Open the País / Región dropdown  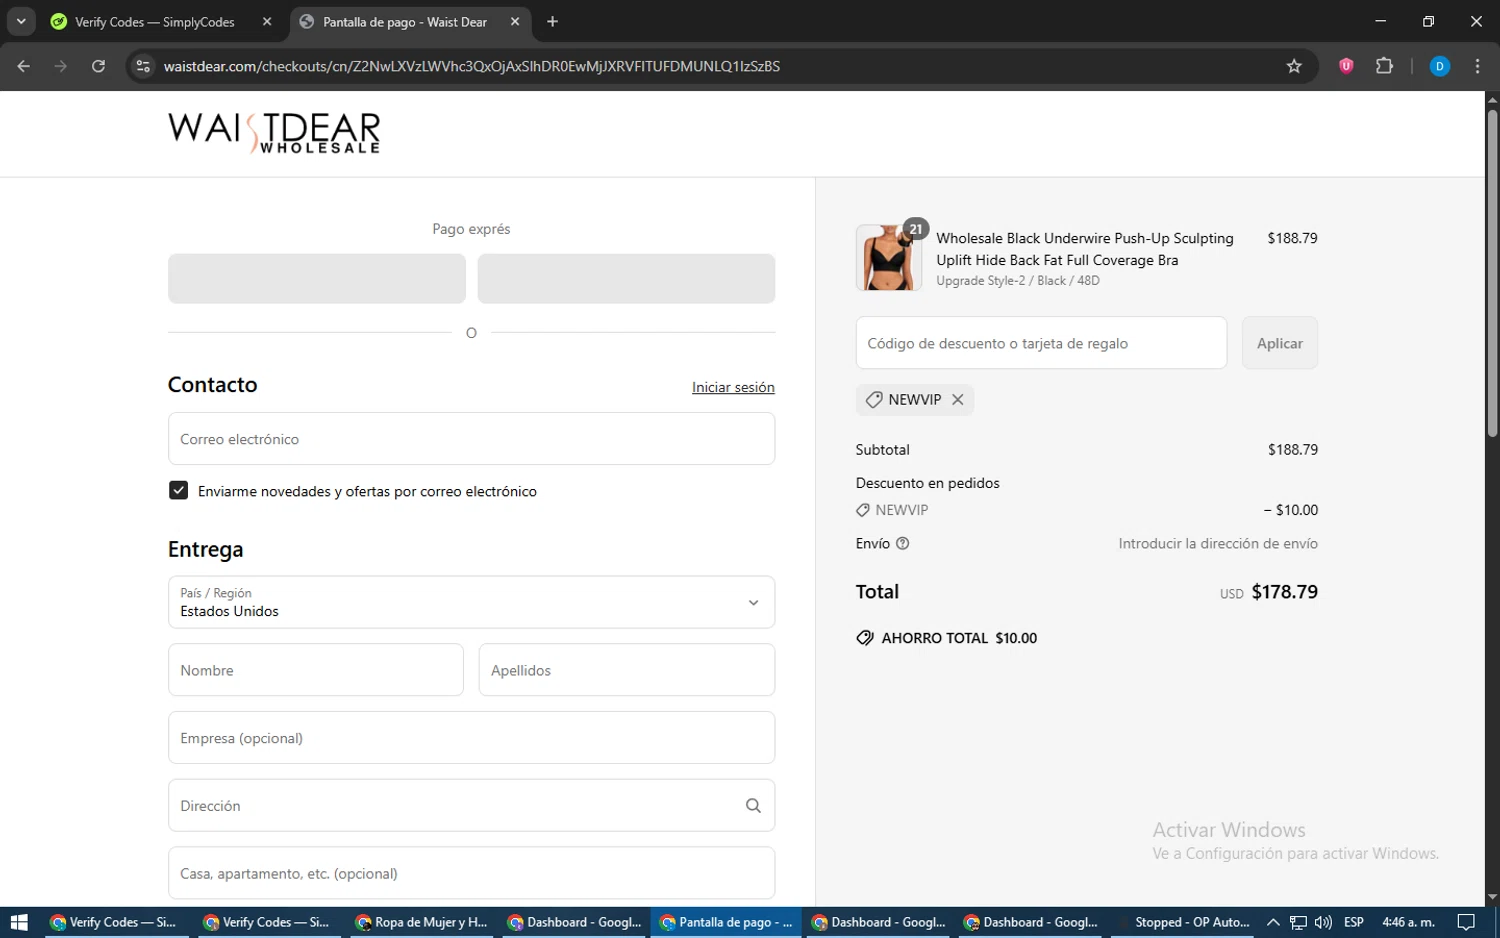[471, 602]
